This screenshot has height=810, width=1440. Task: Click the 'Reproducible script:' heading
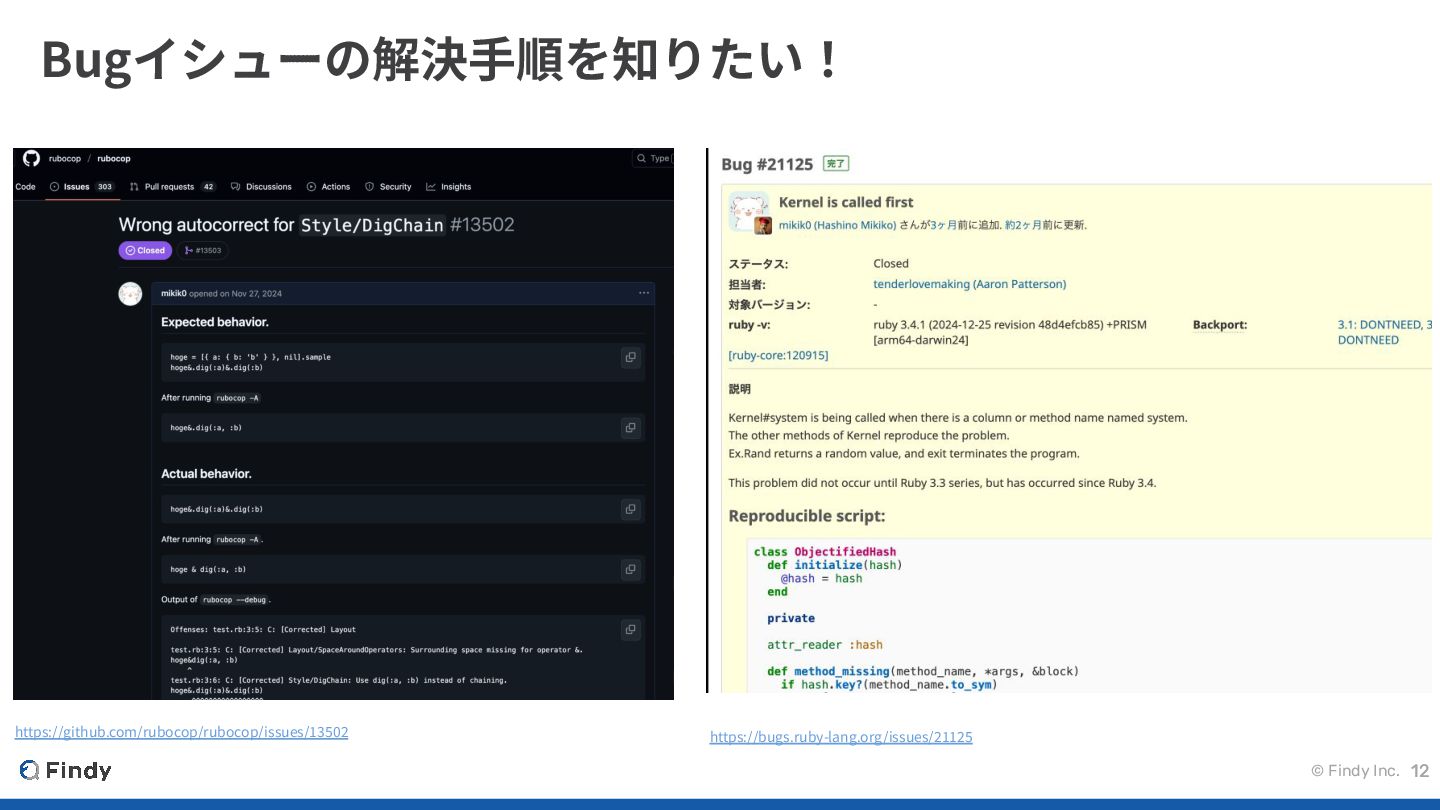(807, 516)
